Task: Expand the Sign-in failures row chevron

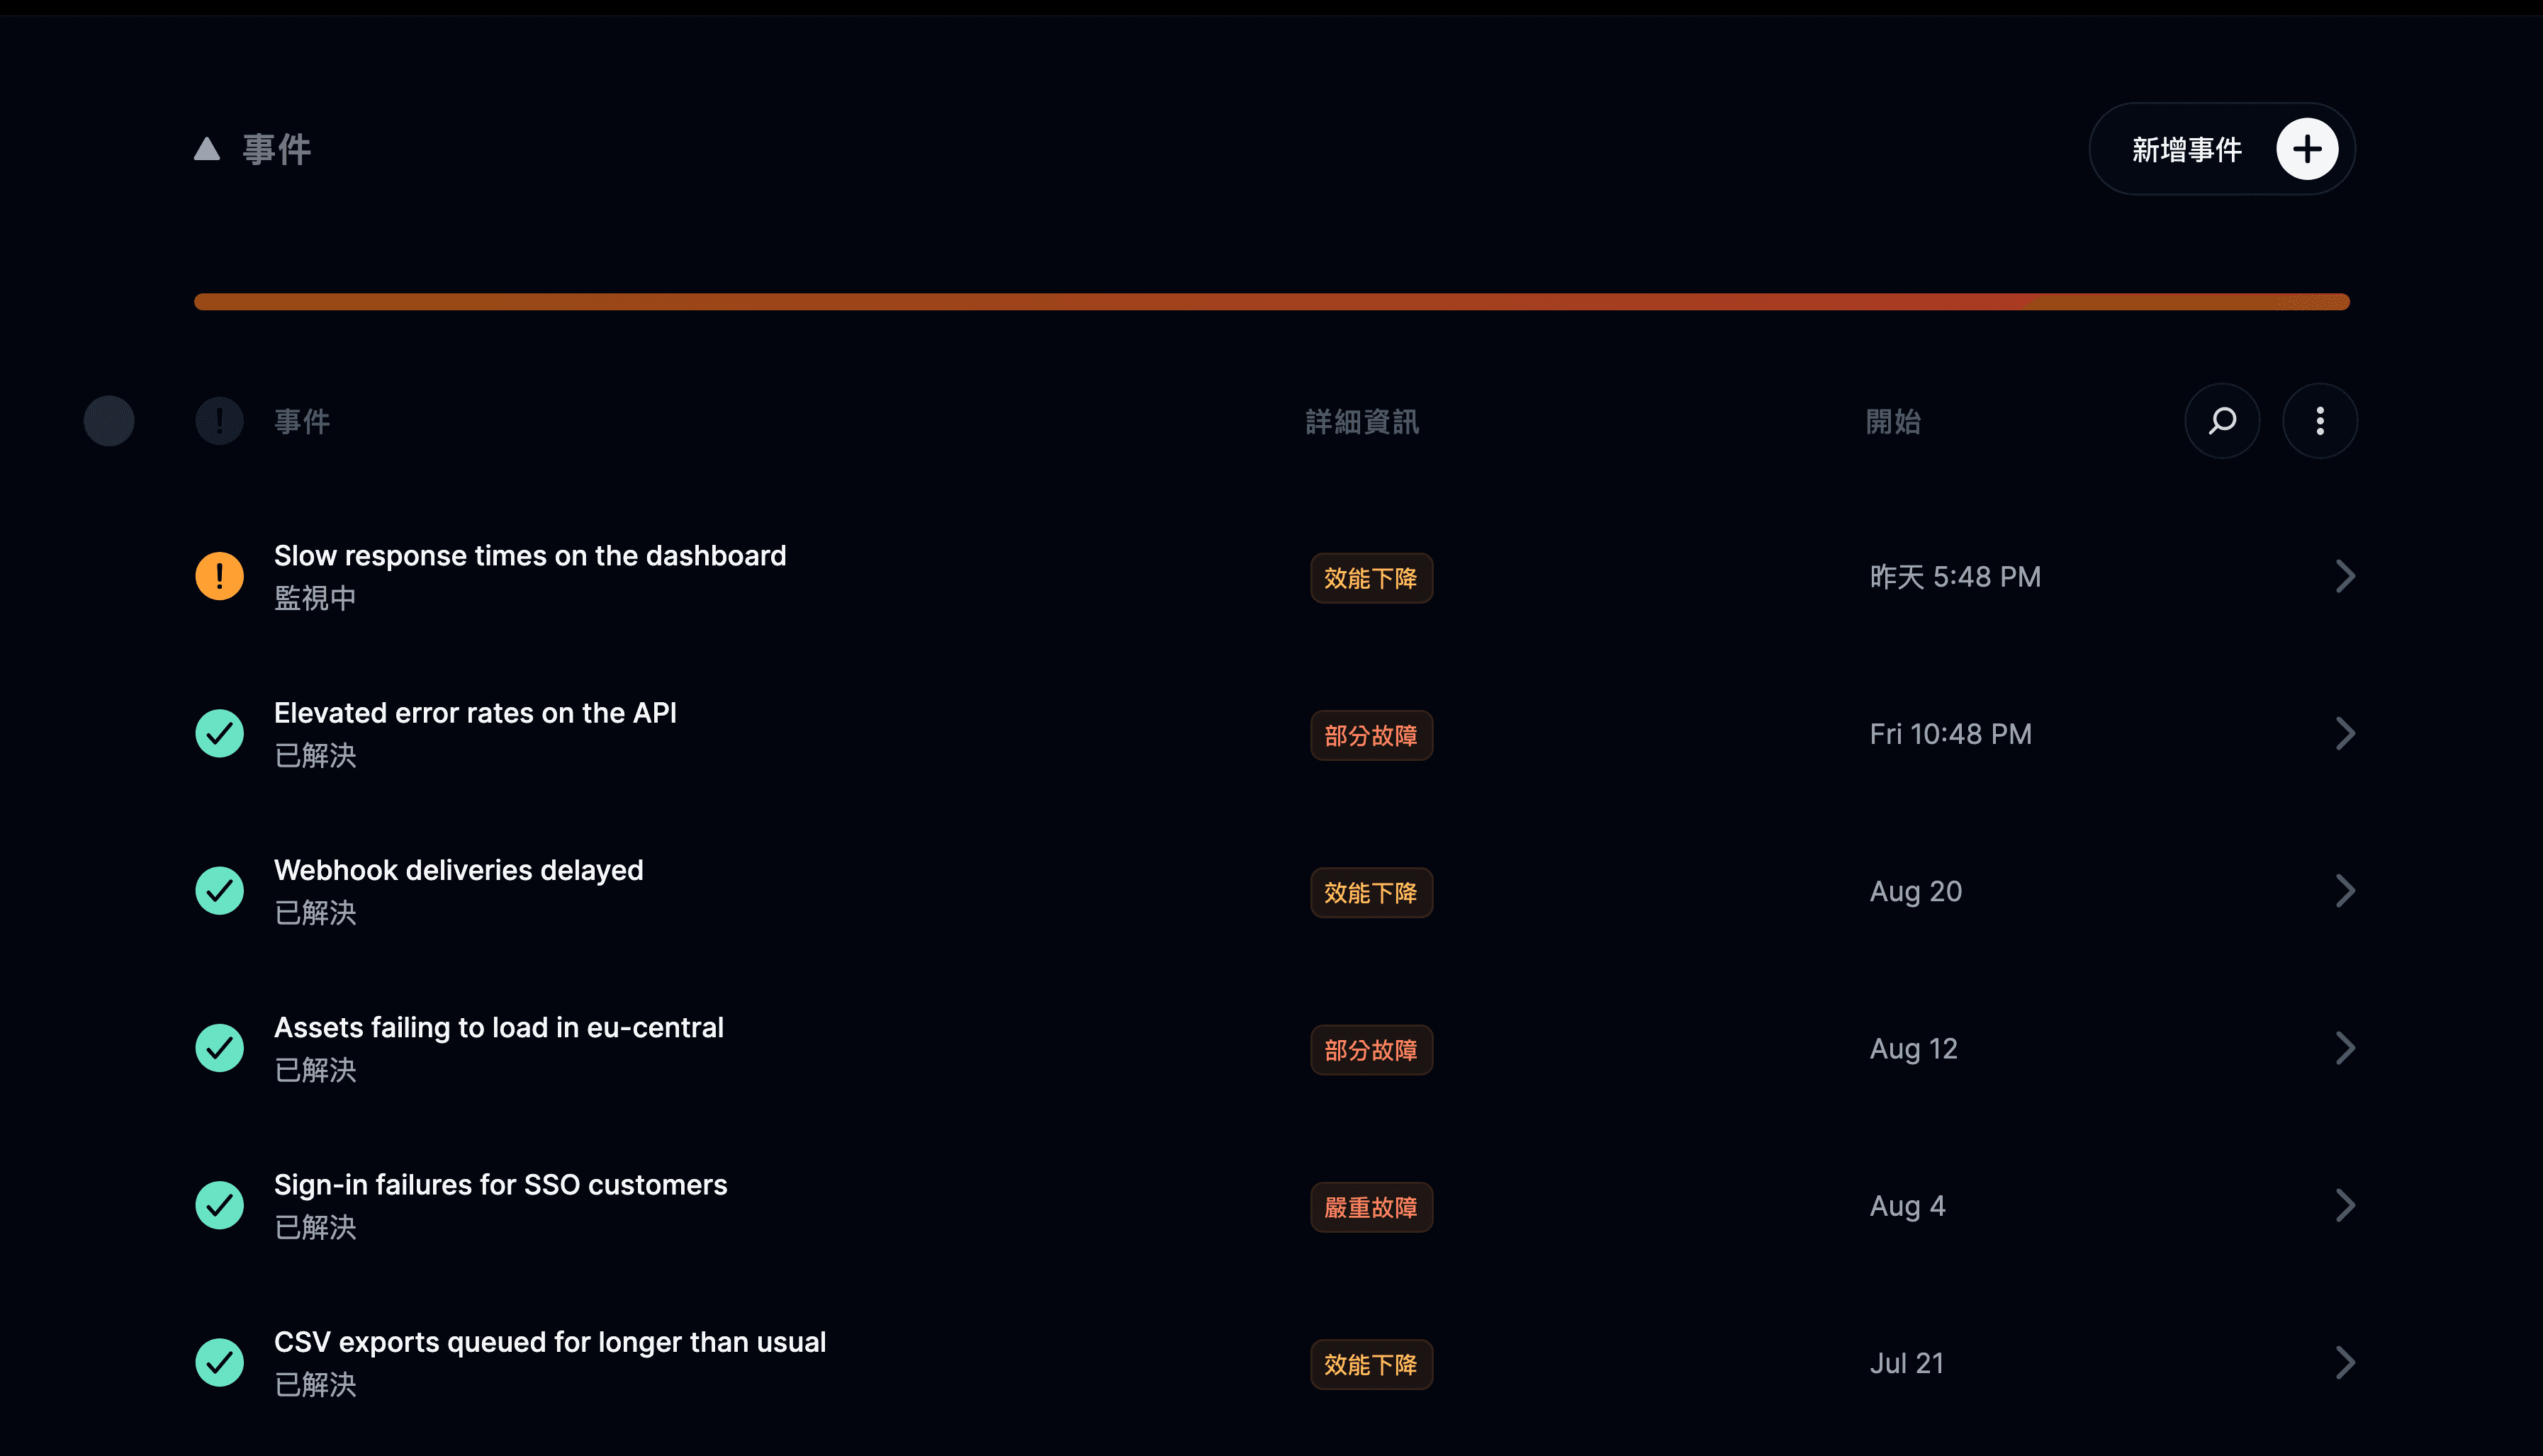Action: (2345, 1206)
